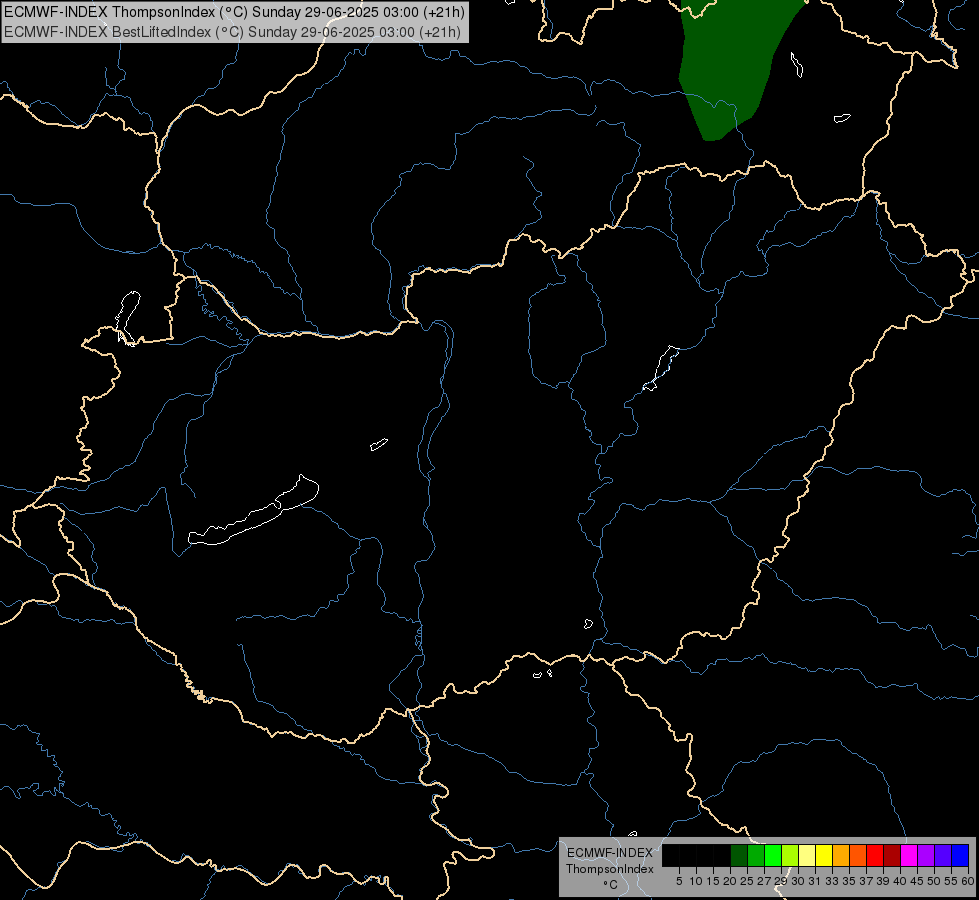The width and height of the screenshot is (979, 900).
Task: Click the BestLiftedIndex title line at top
Action: click(232, 32)
